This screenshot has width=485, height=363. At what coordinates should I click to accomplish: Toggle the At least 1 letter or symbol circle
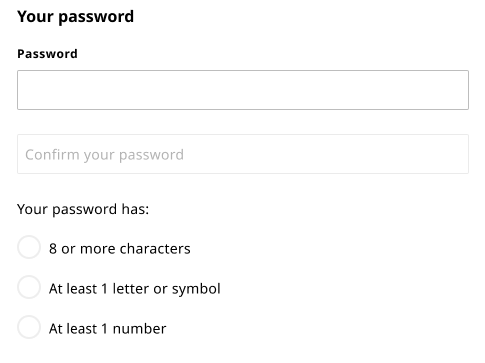29,287
